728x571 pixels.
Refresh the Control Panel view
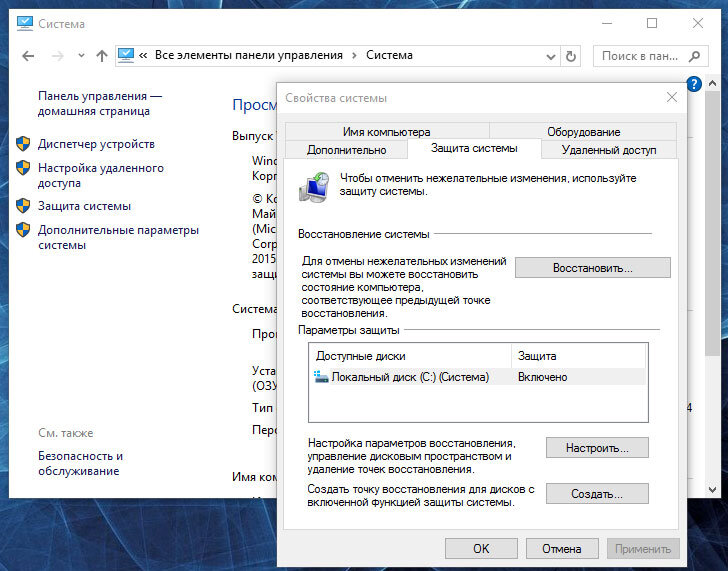click(571, 57)
